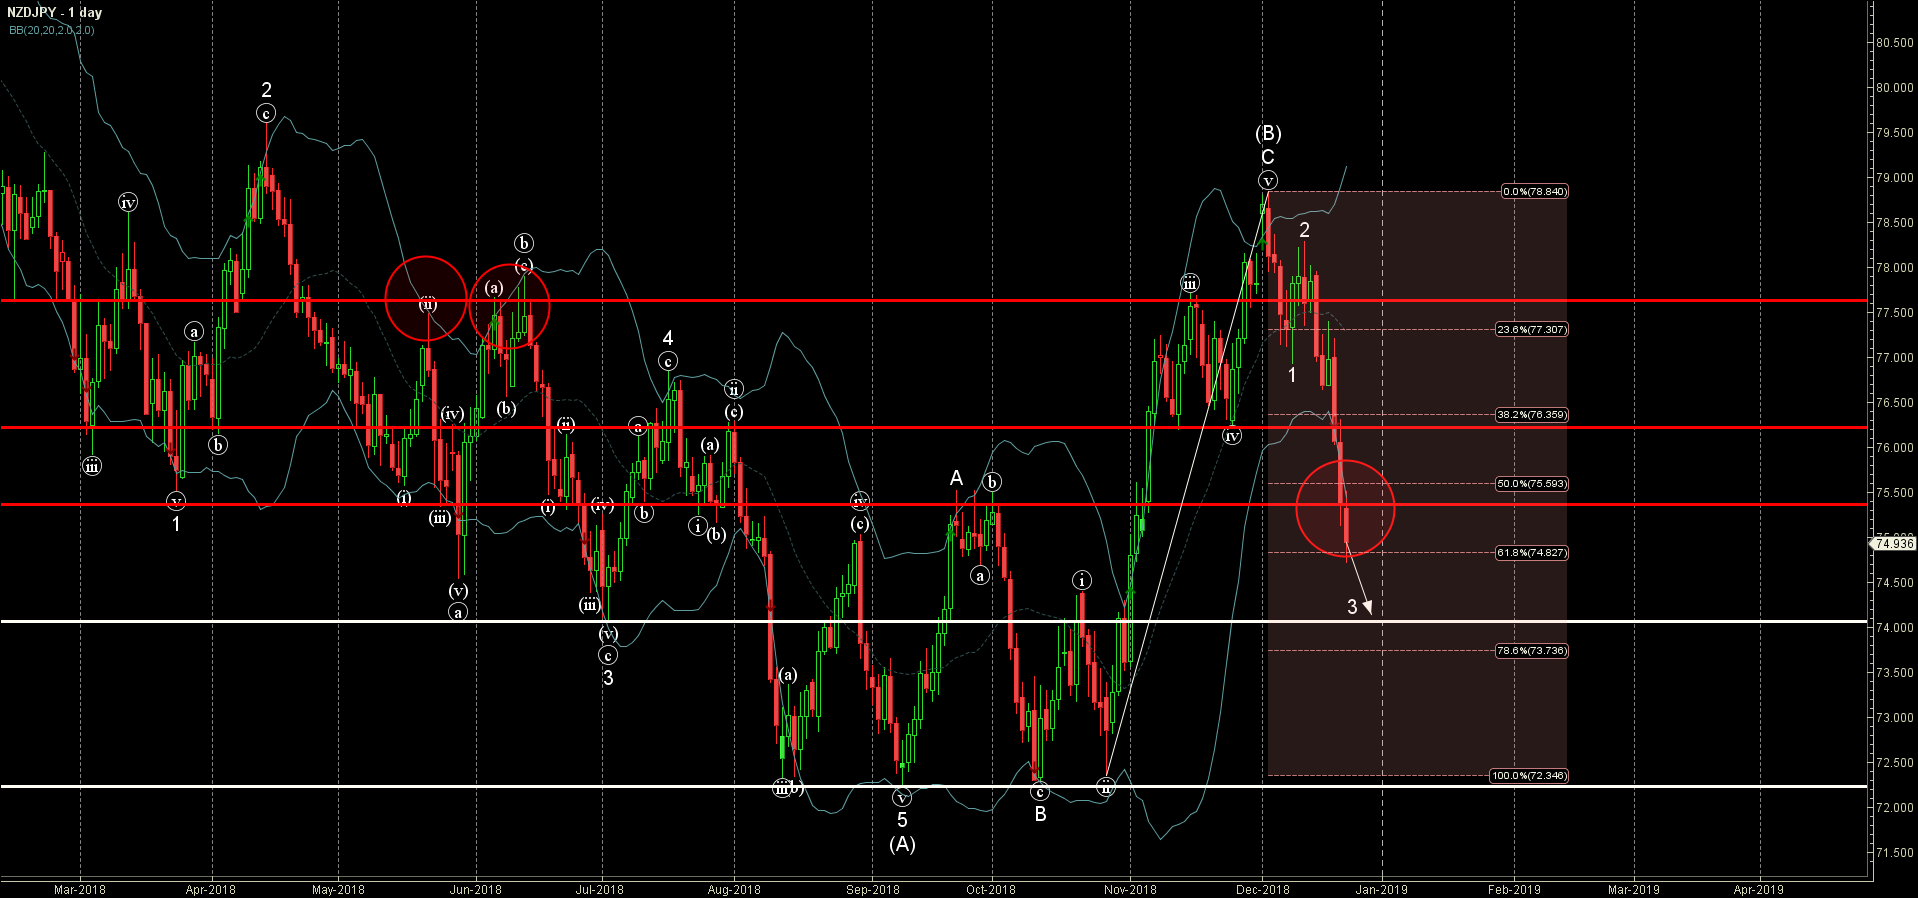The height and width of the screenshot is (898, 1918).
Task: Click the Jun-2018 date on time axis
Action: tap(475, 889)
